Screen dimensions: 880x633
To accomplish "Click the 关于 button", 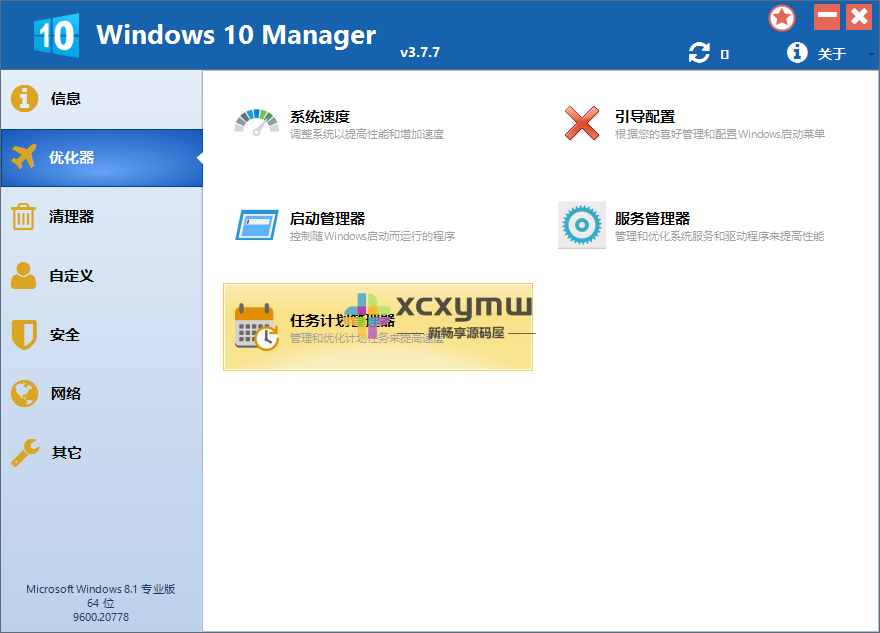I will (x=834, y=54).
